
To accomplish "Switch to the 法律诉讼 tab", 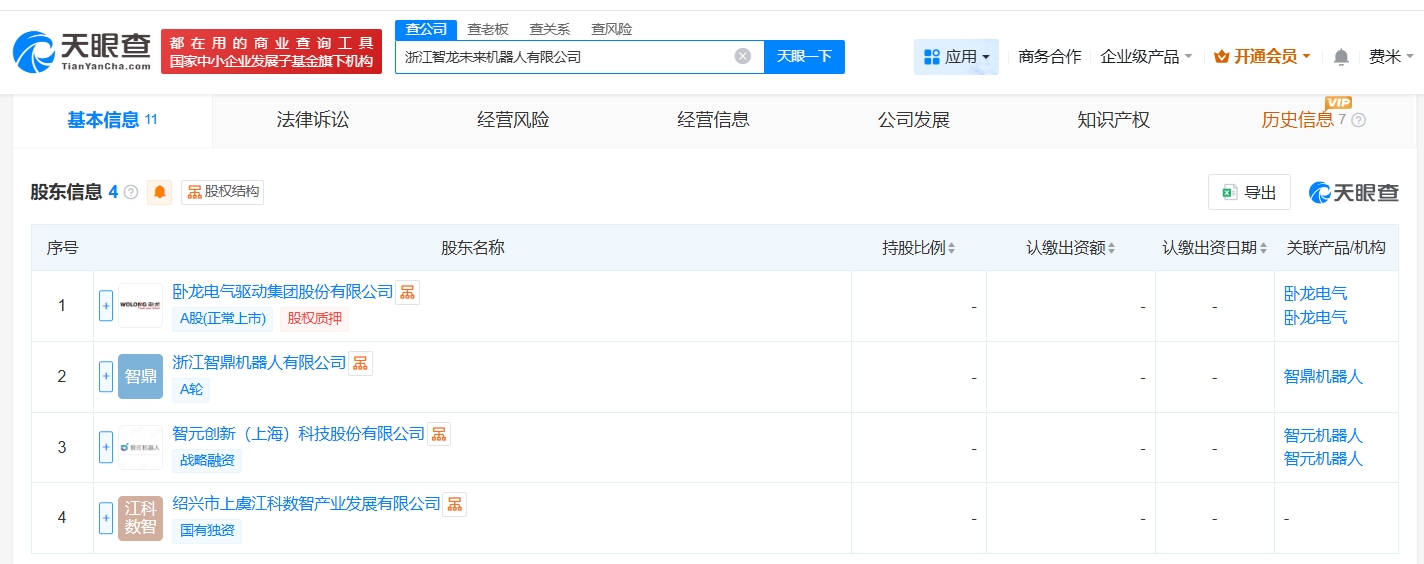I will point(313,120).
